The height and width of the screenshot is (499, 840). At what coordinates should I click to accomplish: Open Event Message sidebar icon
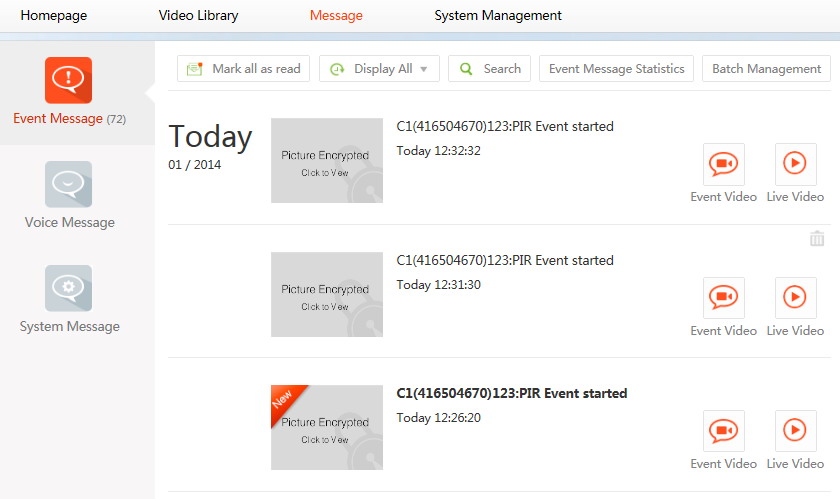coord(68,81)
